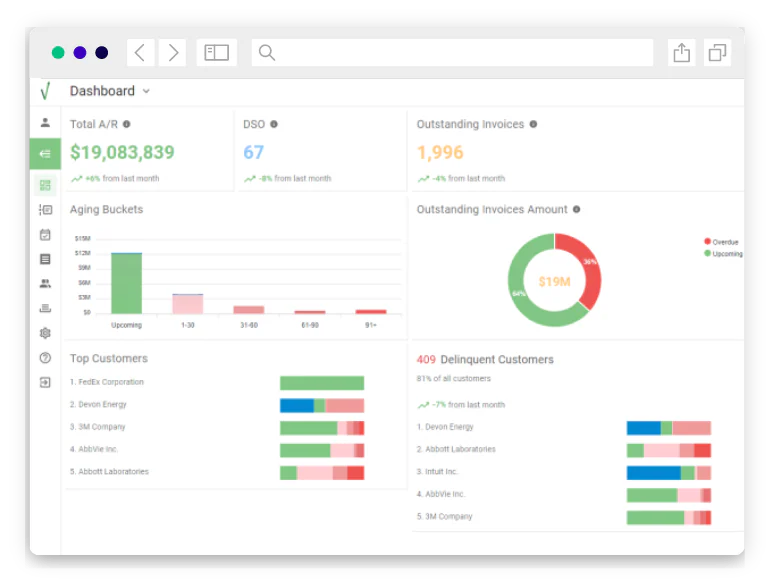Open the invoices list sidebar icon
Image resolution: width=775 pixels, height=588 pixels.
pyautogui.click(x=45, y=210)
